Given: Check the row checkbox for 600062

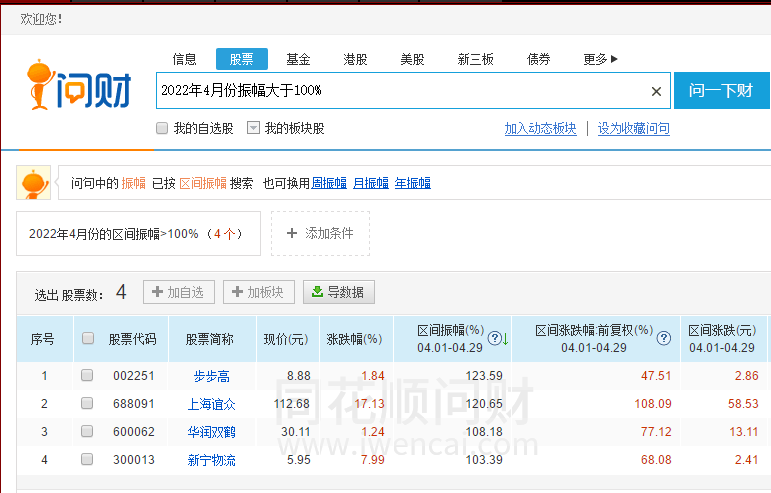Looking at the screenshot, I should (87, 432).
